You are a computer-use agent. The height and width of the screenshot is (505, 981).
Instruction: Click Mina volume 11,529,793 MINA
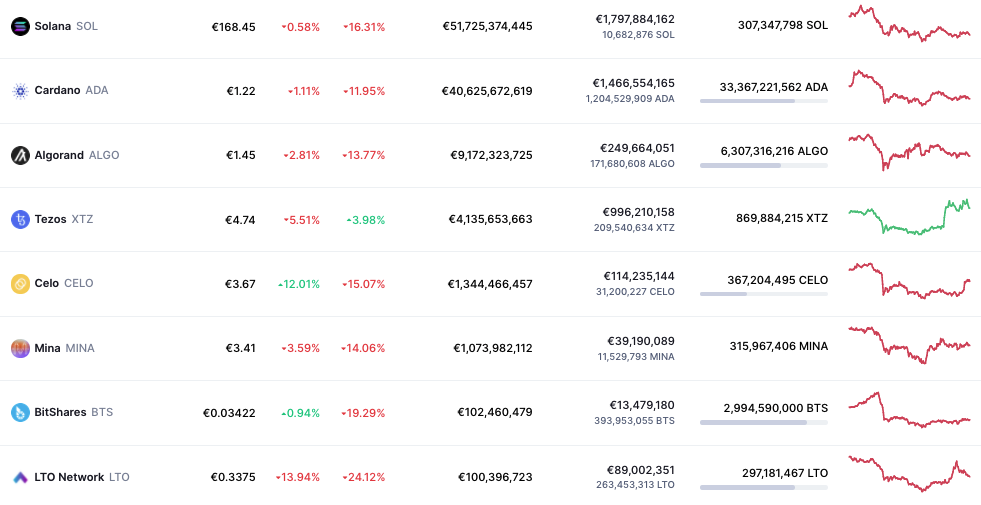pos(636,357)
